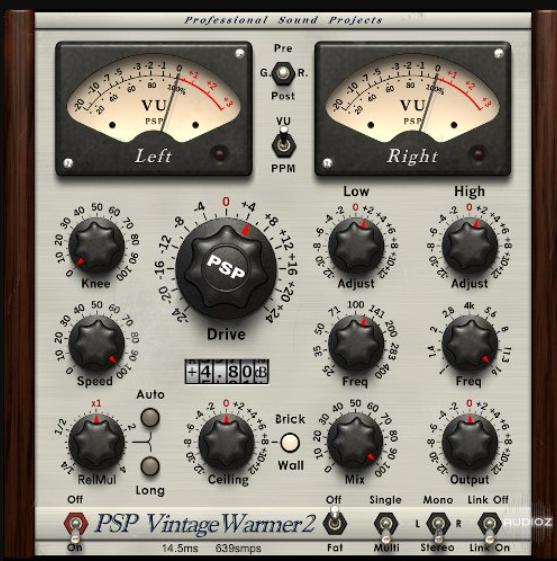The image size is (557, 561).
Task: Click the Low Adjust knob
Action: [356, 246]
